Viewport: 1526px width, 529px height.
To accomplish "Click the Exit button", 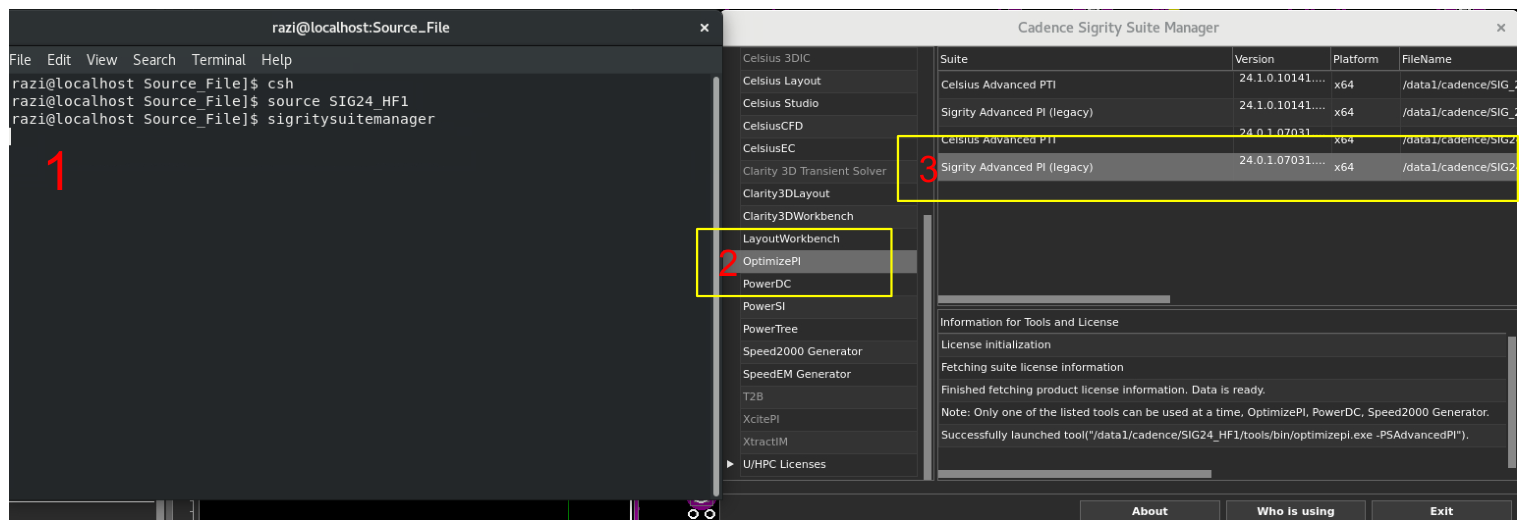I will 1441,511.
